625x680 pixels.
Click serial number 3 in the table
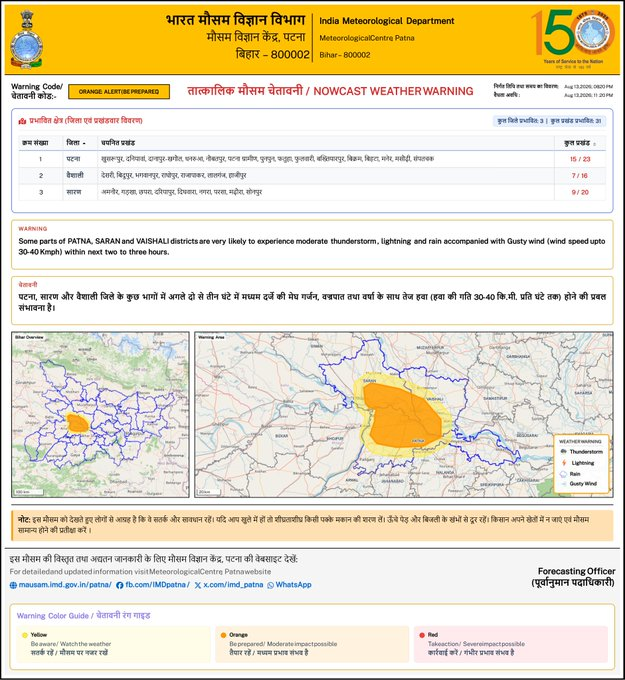point(41,192)
